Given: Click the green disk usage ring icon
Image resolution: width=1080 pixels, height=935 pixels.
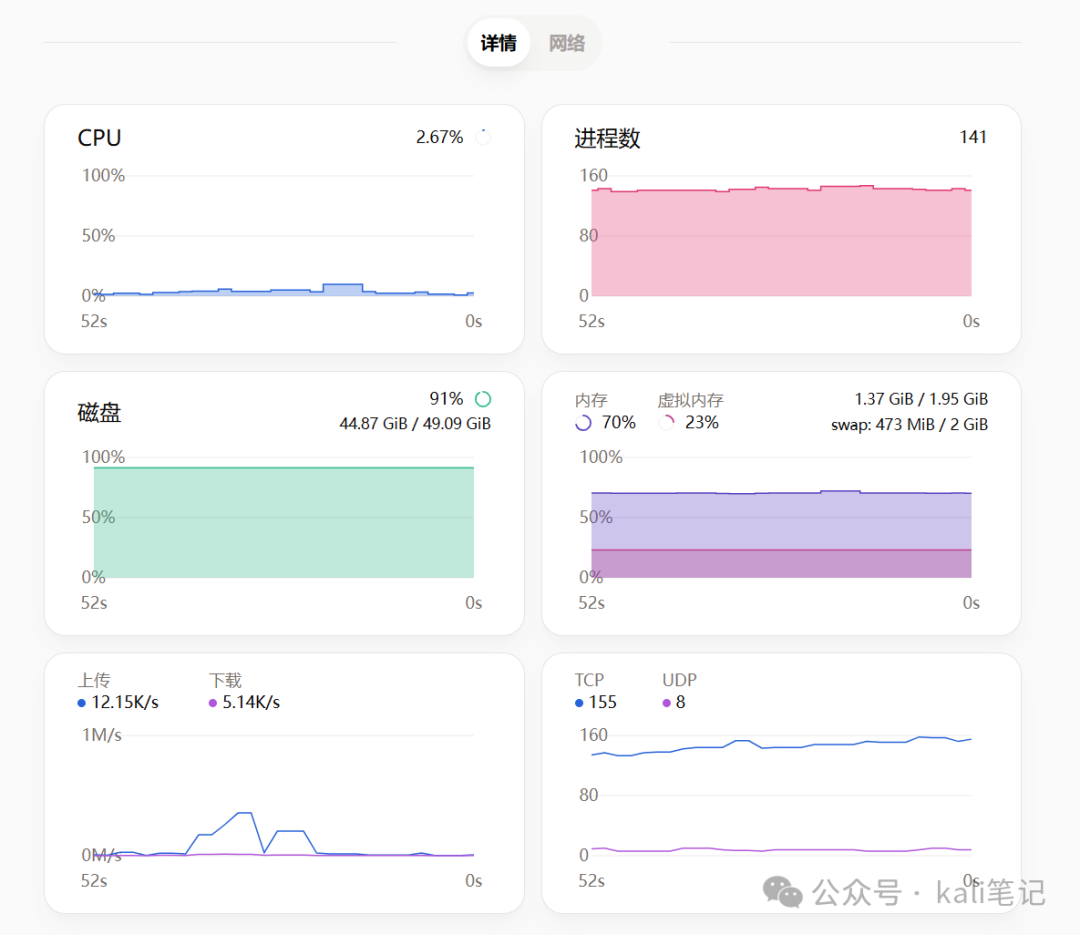Looking at the screenshot, I should [x=483, y=399].
